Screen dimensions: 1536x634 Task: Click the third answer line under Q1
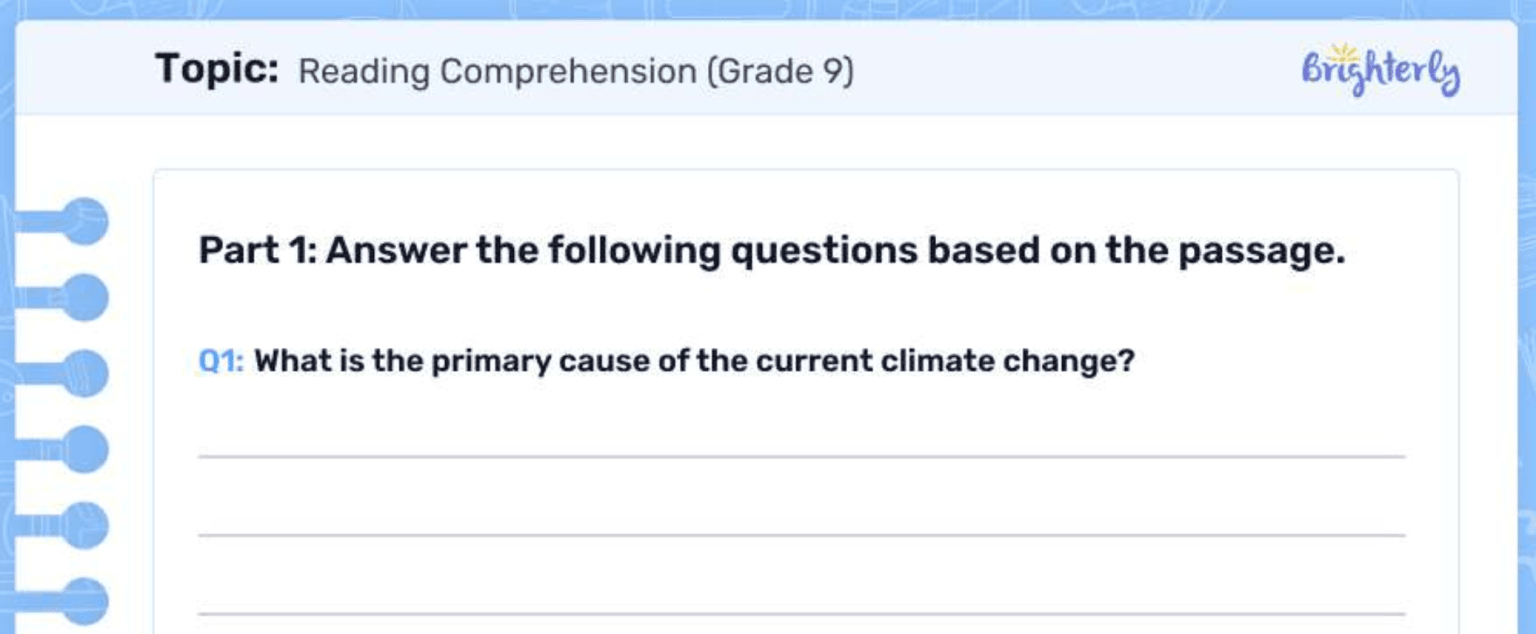point(801,613)
